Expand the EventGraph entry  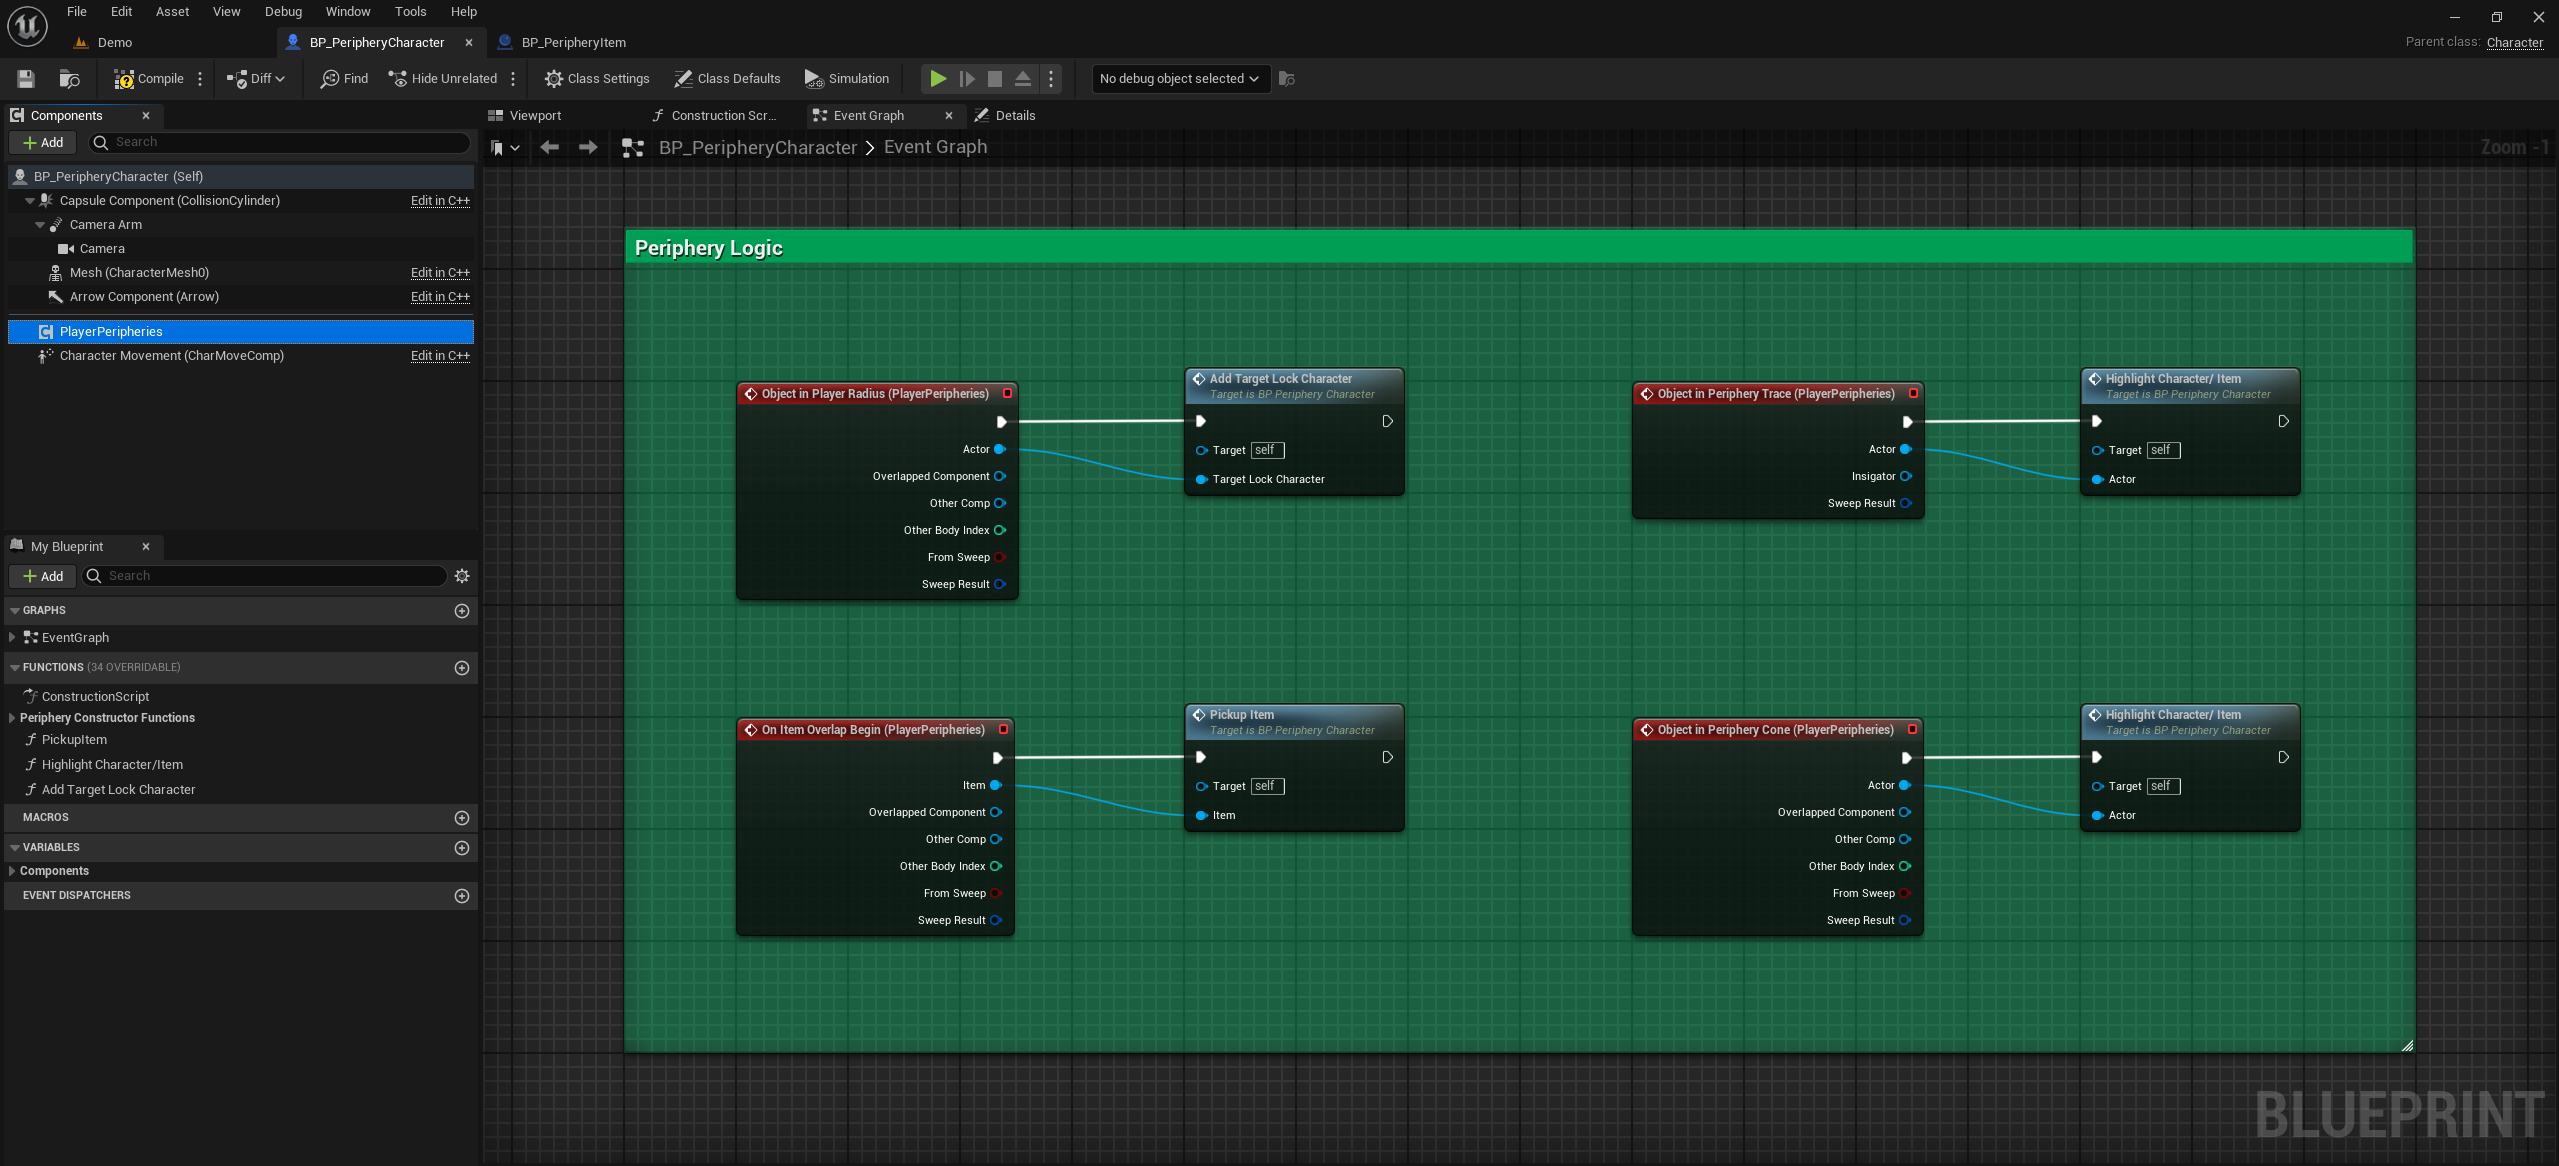[x=11, y=638]
